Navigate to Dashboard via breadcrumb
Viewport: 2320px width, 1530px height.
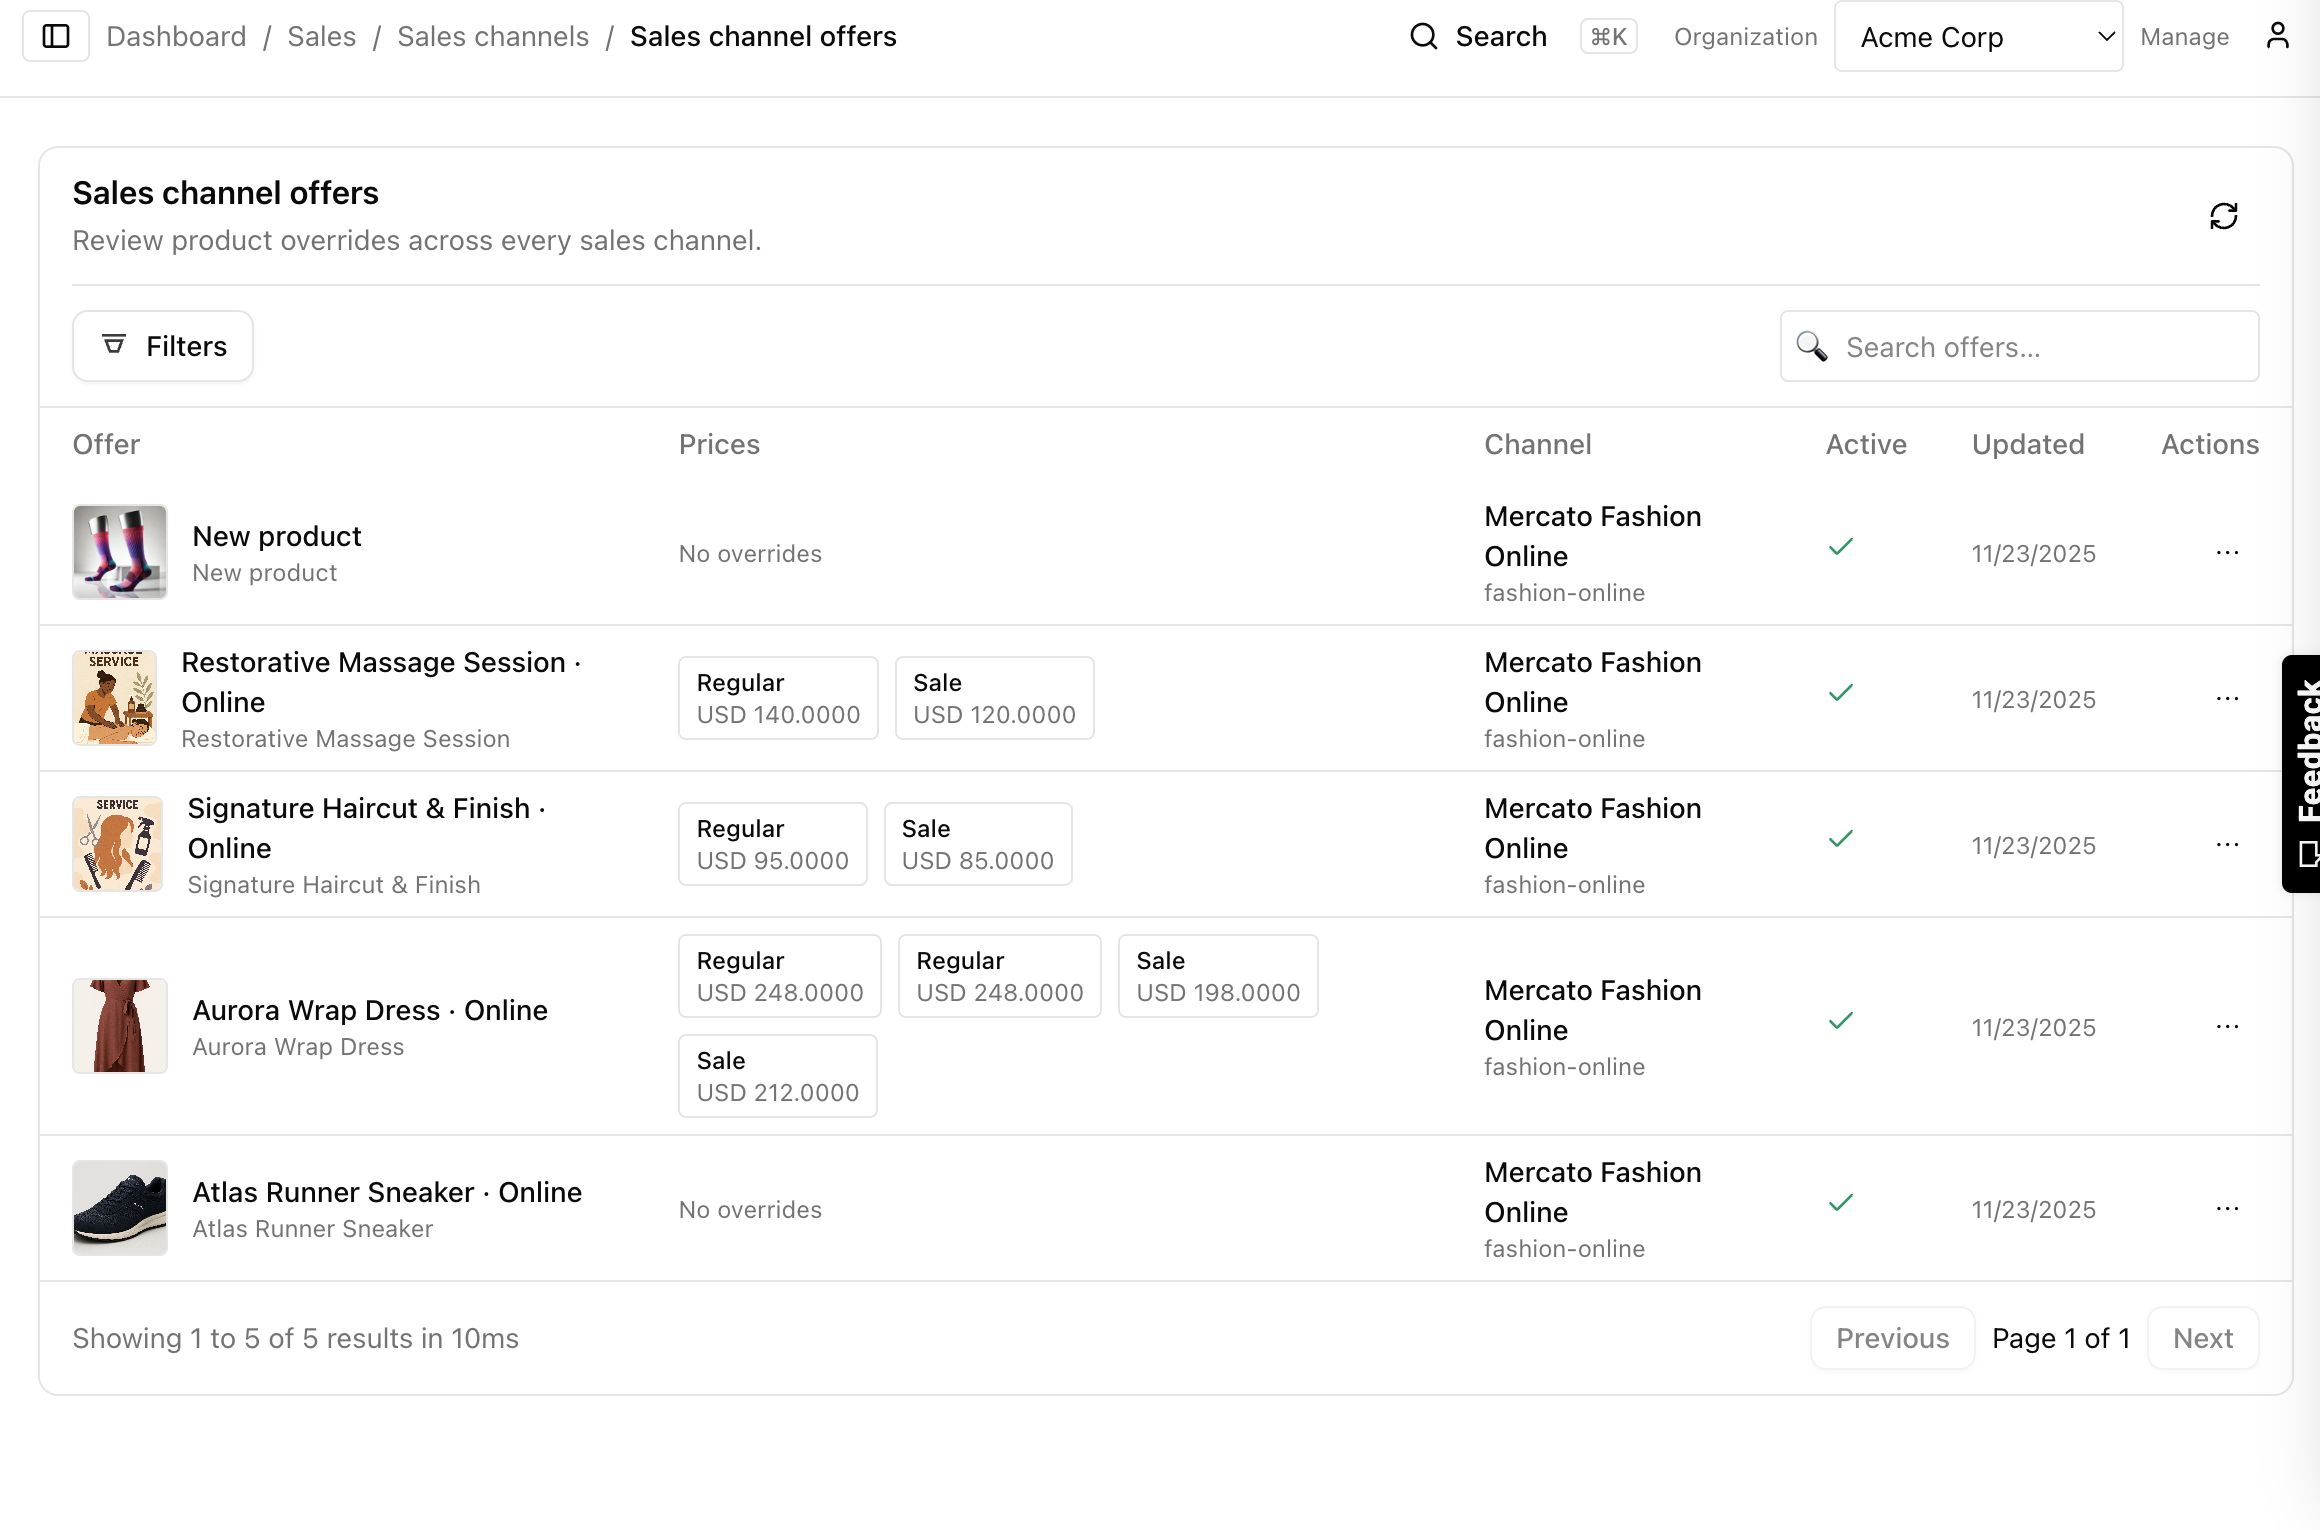176,35
